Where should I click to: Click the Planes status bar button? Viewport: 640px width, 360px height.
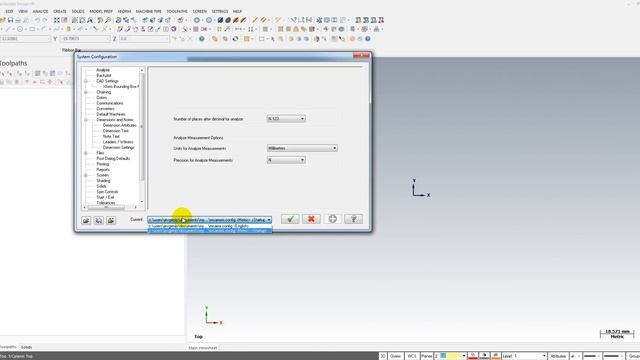[x=427, y=356]
